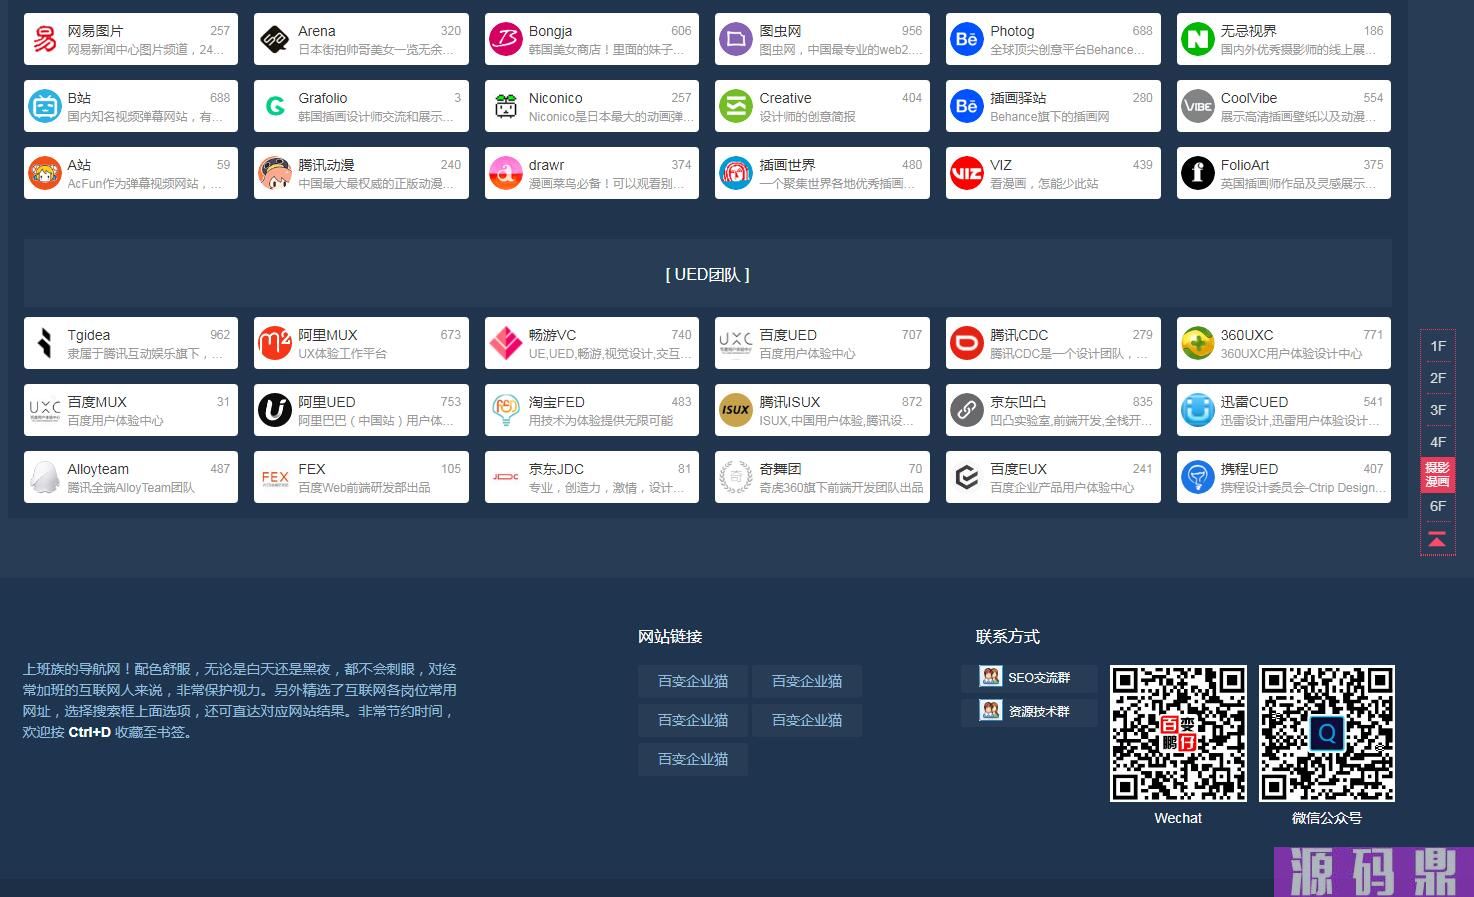The height and width of the screenshot is (897, 1474).
Task: Click the Niconico TV icon
Action: (506, 106)
